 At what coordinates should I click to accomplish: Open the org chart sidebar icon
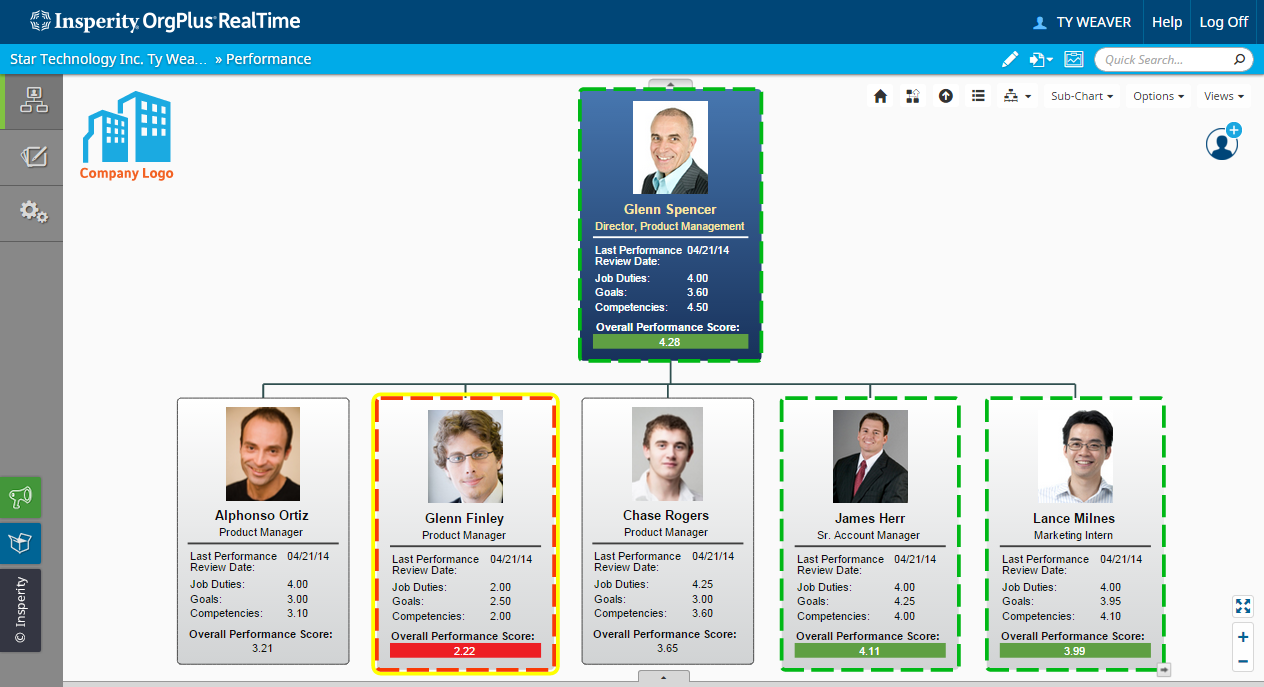click(33, 100)
